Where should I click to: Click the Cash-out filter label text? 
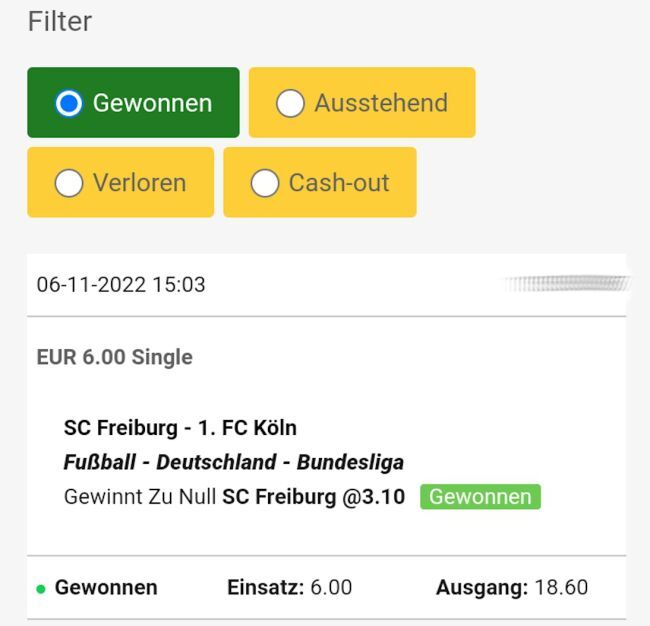coord(339,183)
